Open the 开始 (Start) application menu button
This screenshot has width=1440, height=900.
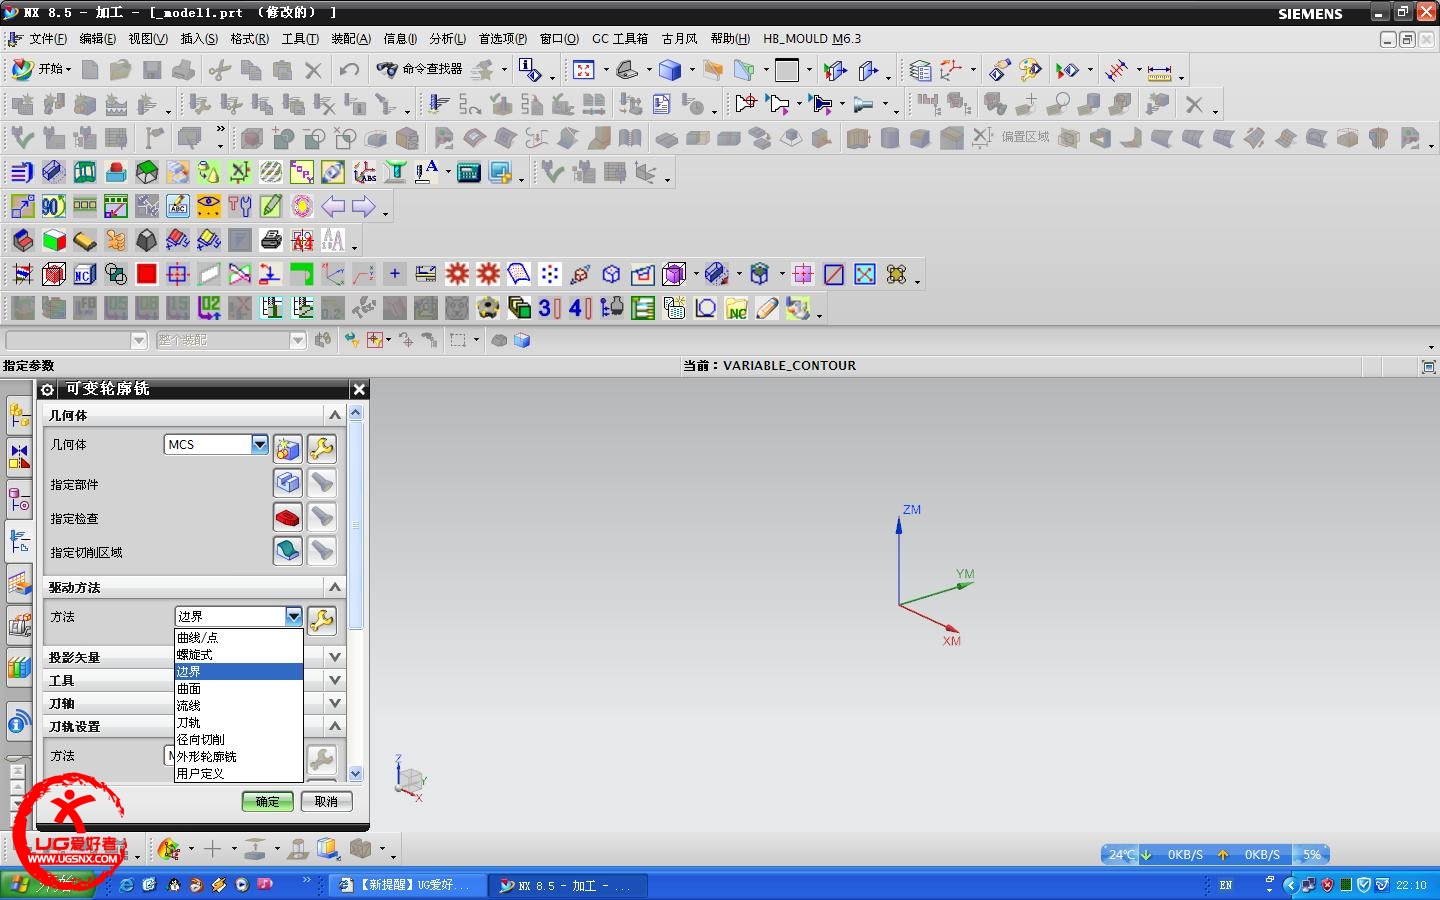coord(40,69)
